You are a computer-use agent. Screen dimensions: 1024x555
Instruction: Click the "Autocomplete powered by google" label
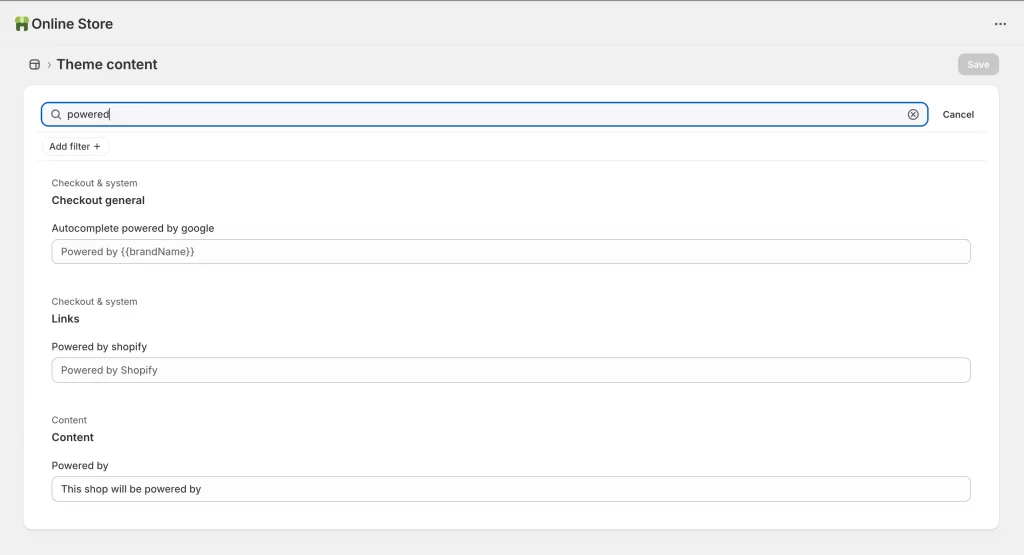coord(133,228)
